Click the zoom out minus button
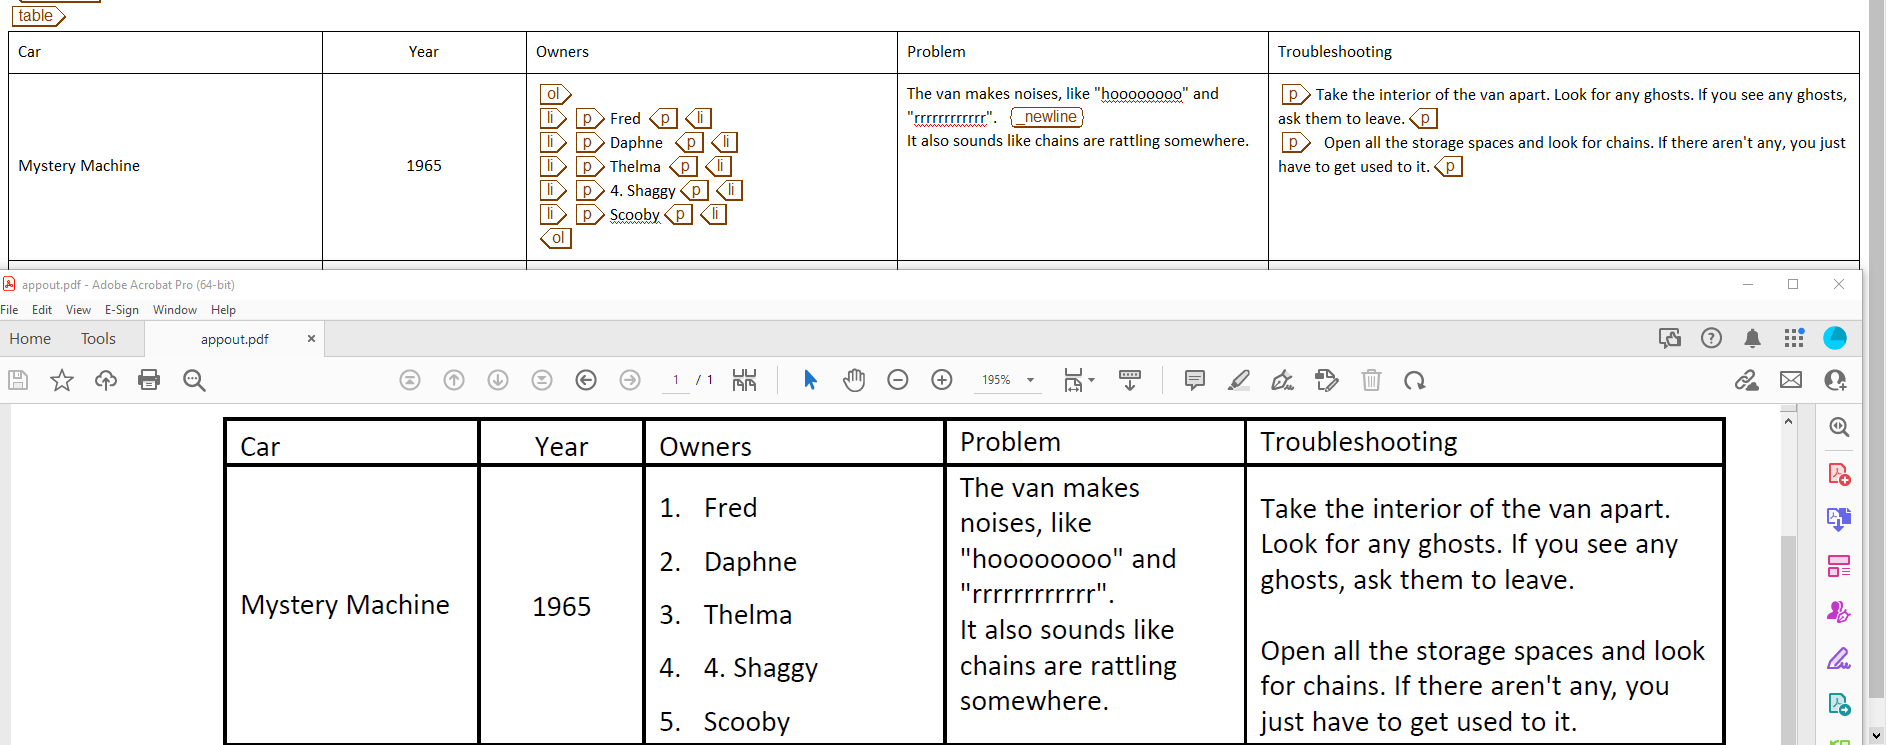The image size is (1888, 745). [898, 380]
